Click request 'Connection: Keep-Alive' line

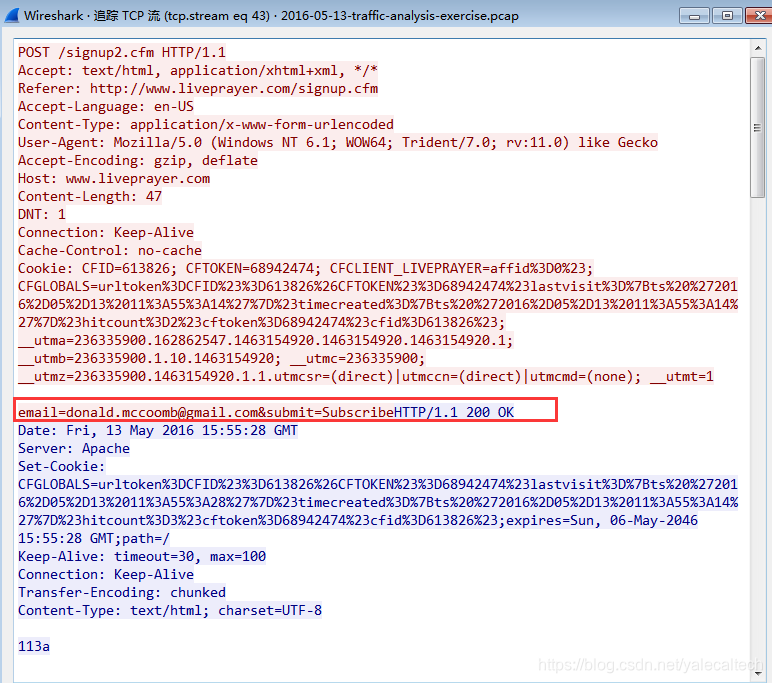106,232
